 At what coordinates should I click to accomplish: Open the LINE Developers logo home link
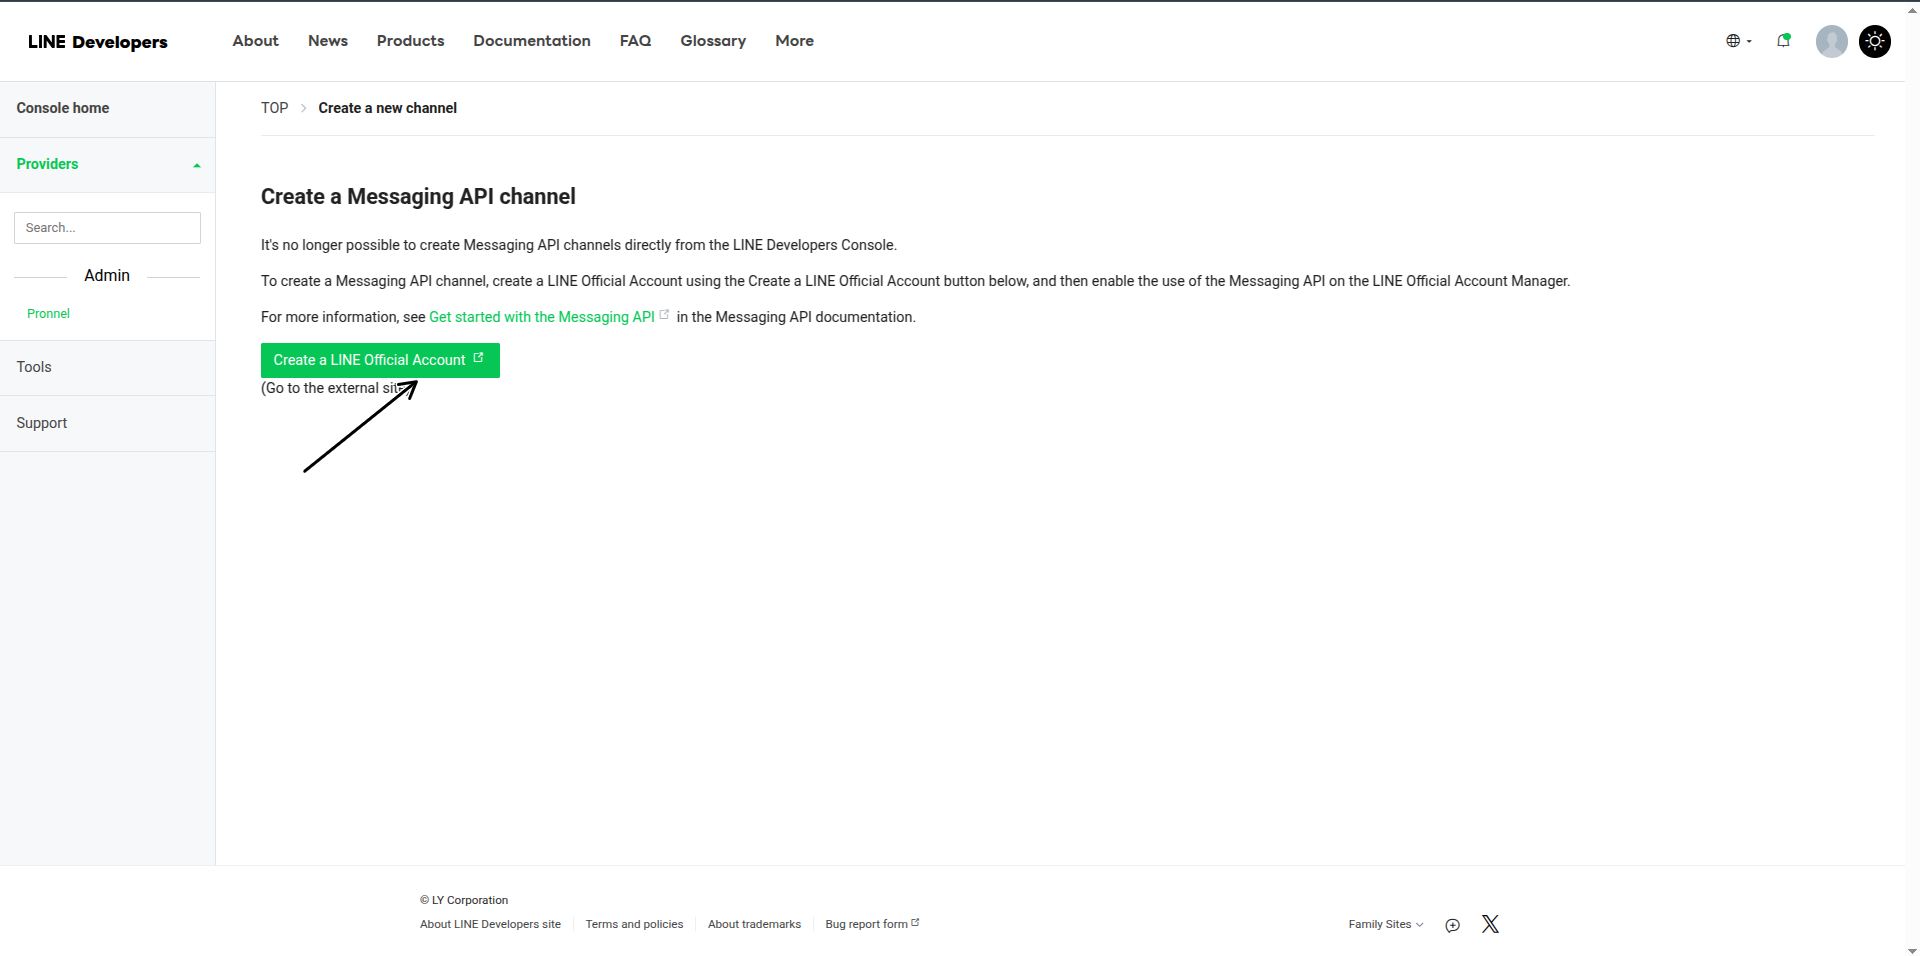click(x=98, y=42)
